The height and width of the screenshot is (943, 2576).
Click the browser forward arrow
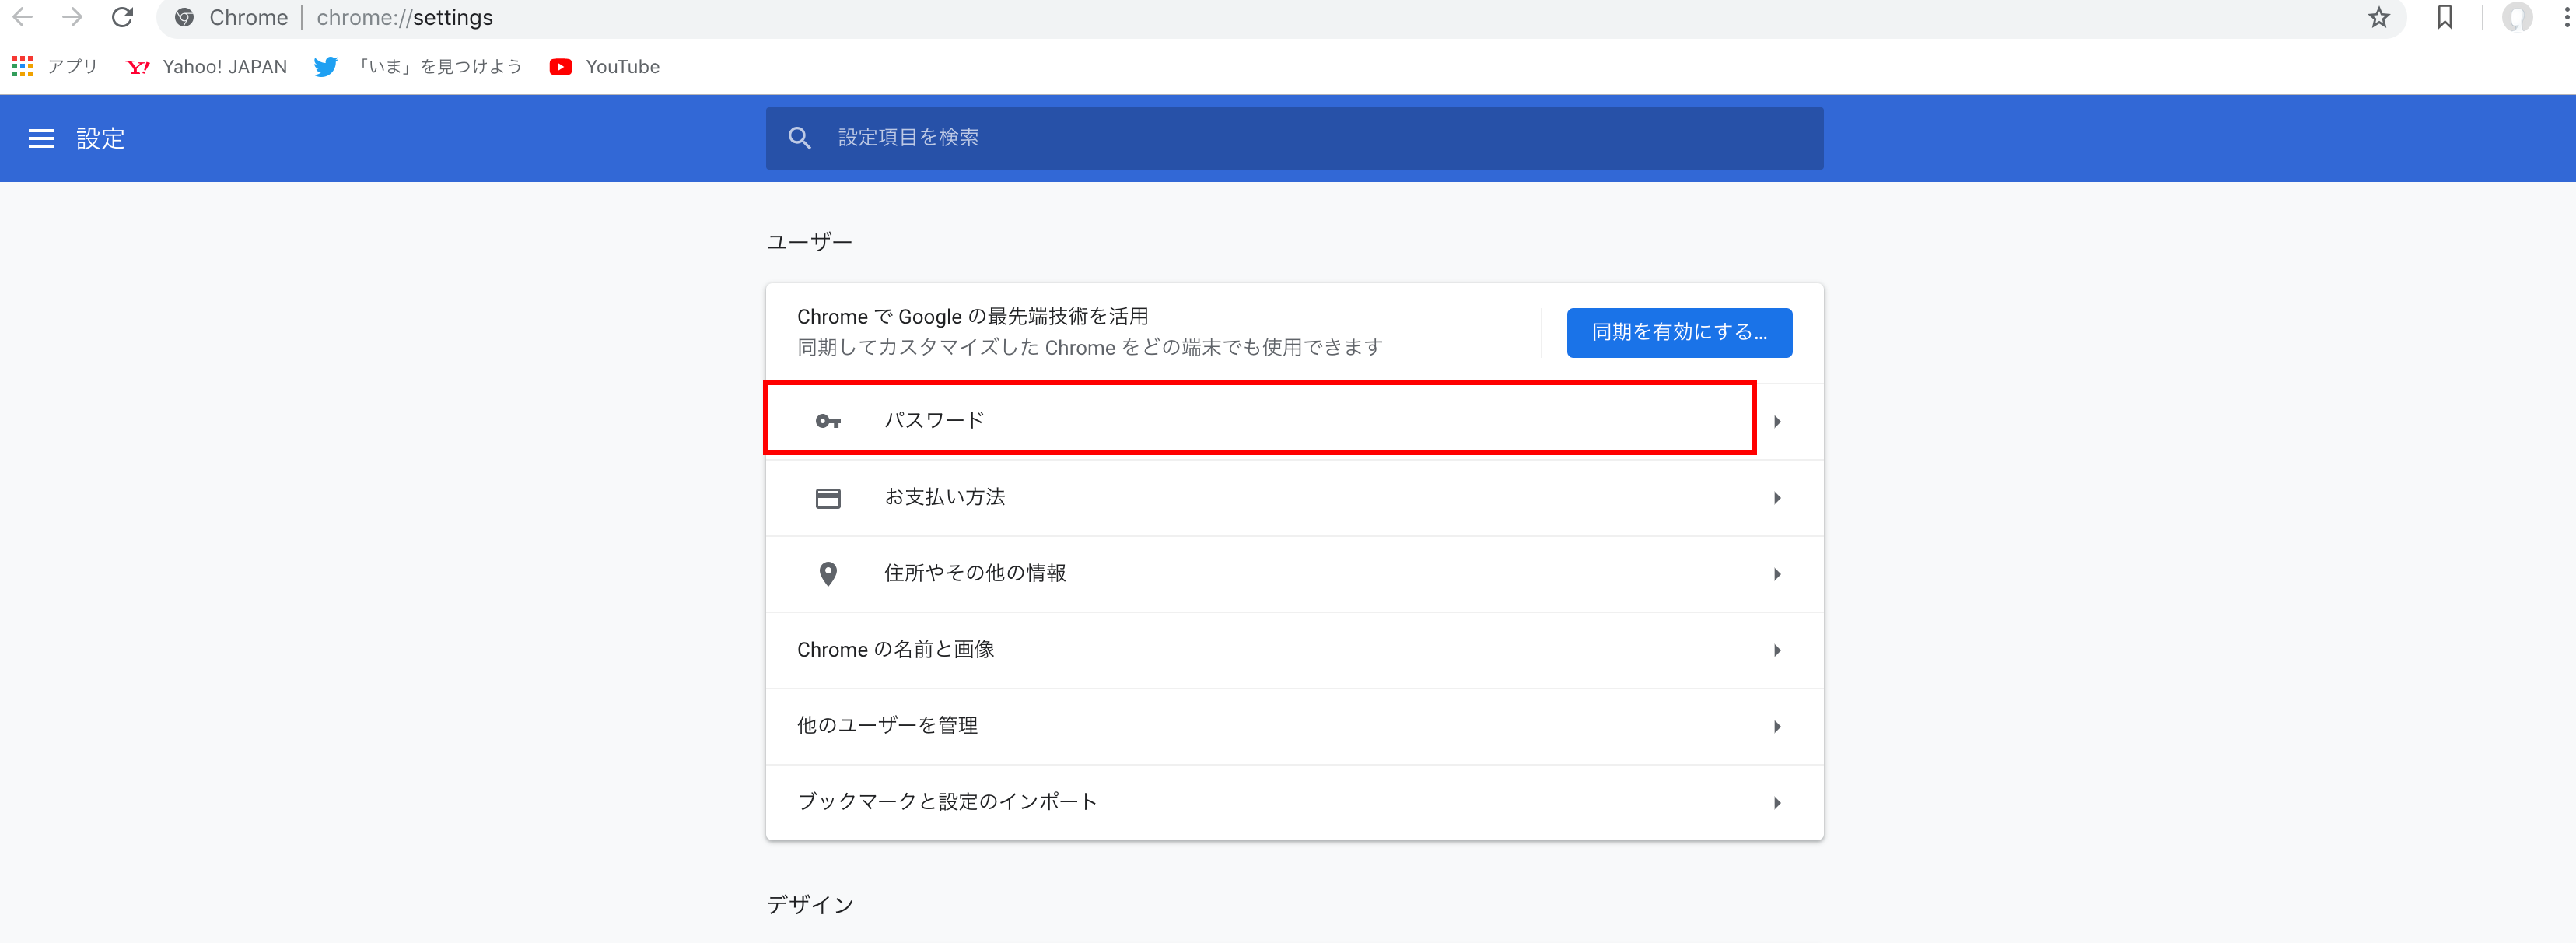pyautogui.click(x=72, y=17)
